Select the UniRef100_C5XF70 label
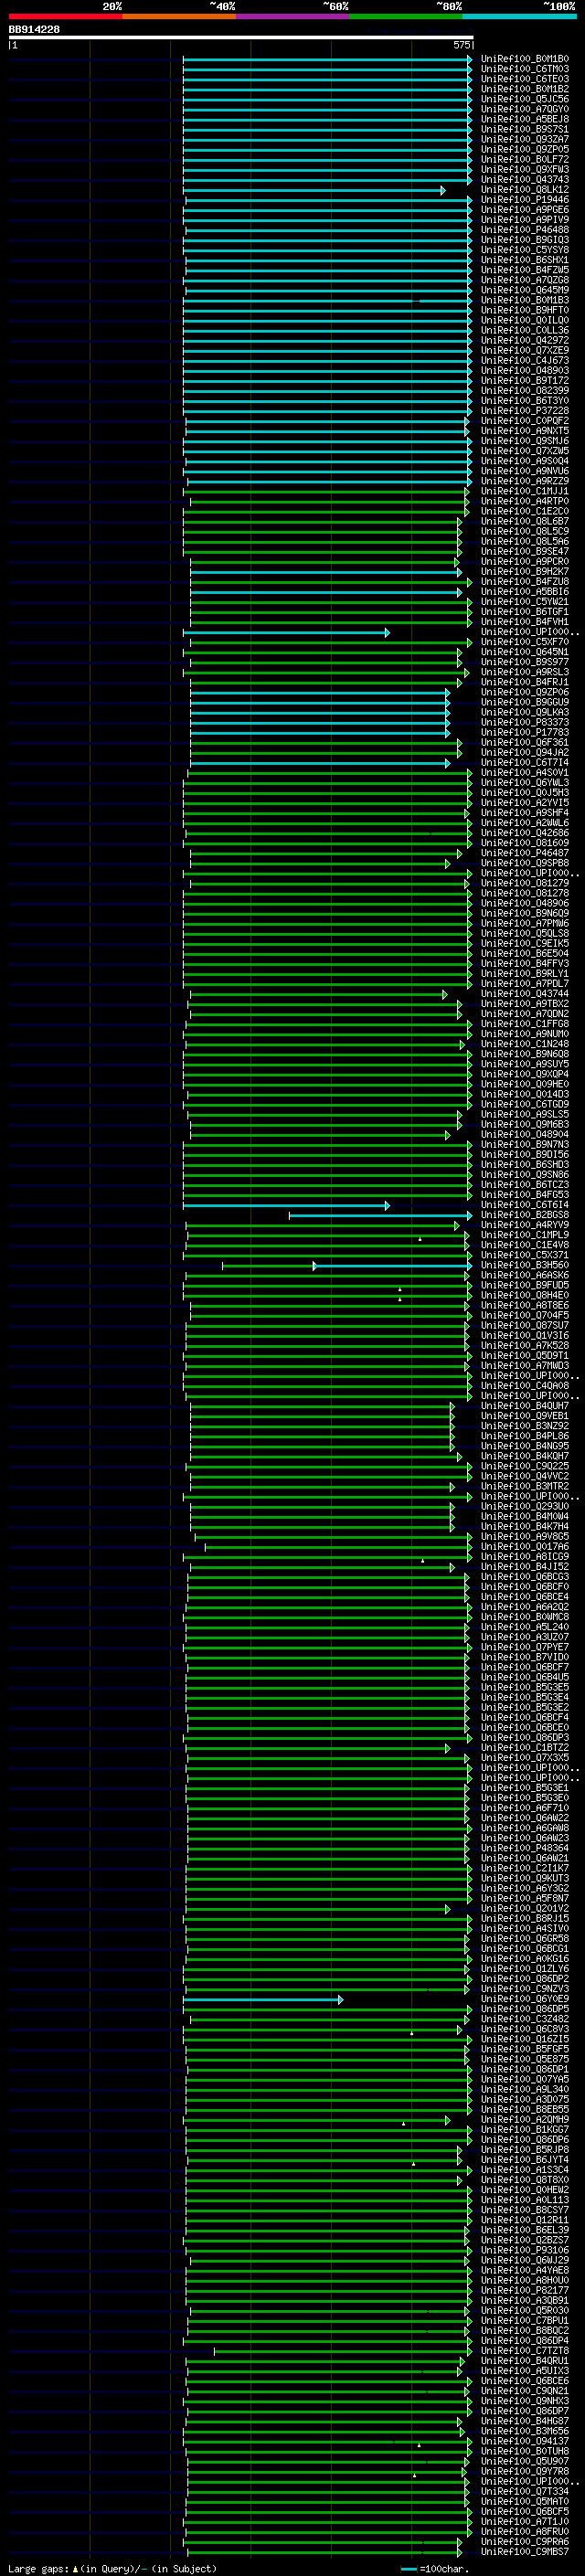This screenshot has height=2576, width=585. pos(525,642)
